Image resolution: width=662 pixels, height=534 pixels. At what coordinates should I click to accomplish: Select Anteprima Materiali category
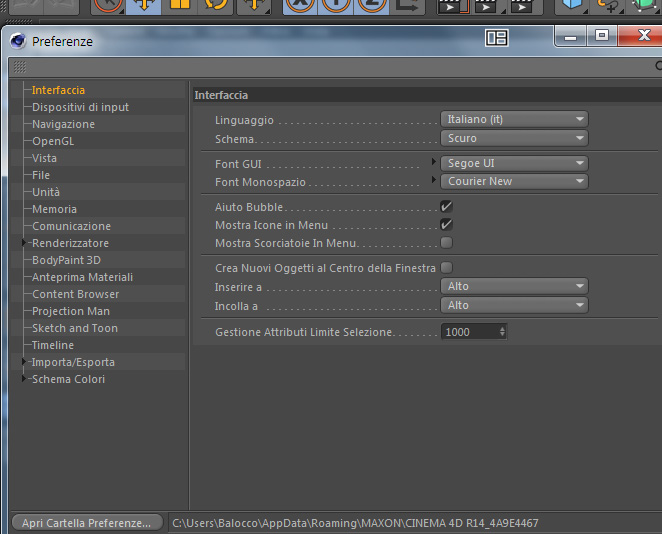pyautogui.click(x=82, y=277)
